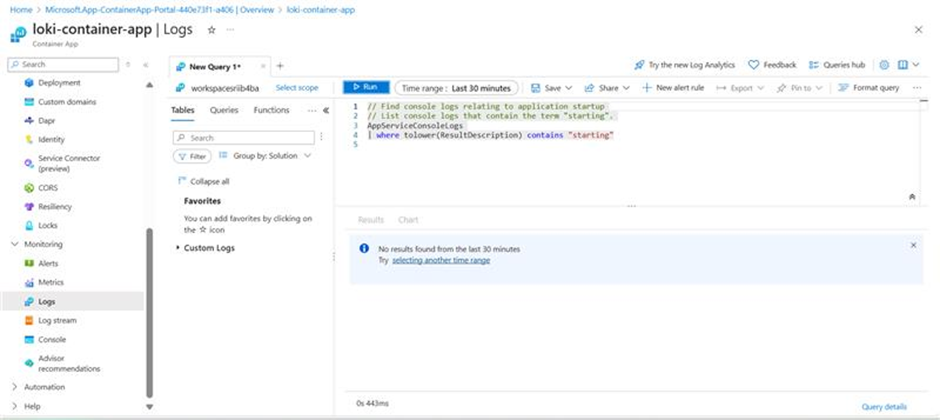940x420 pixels.
Task: Open the Log Analytics settings gear
Action: [884, 65]
